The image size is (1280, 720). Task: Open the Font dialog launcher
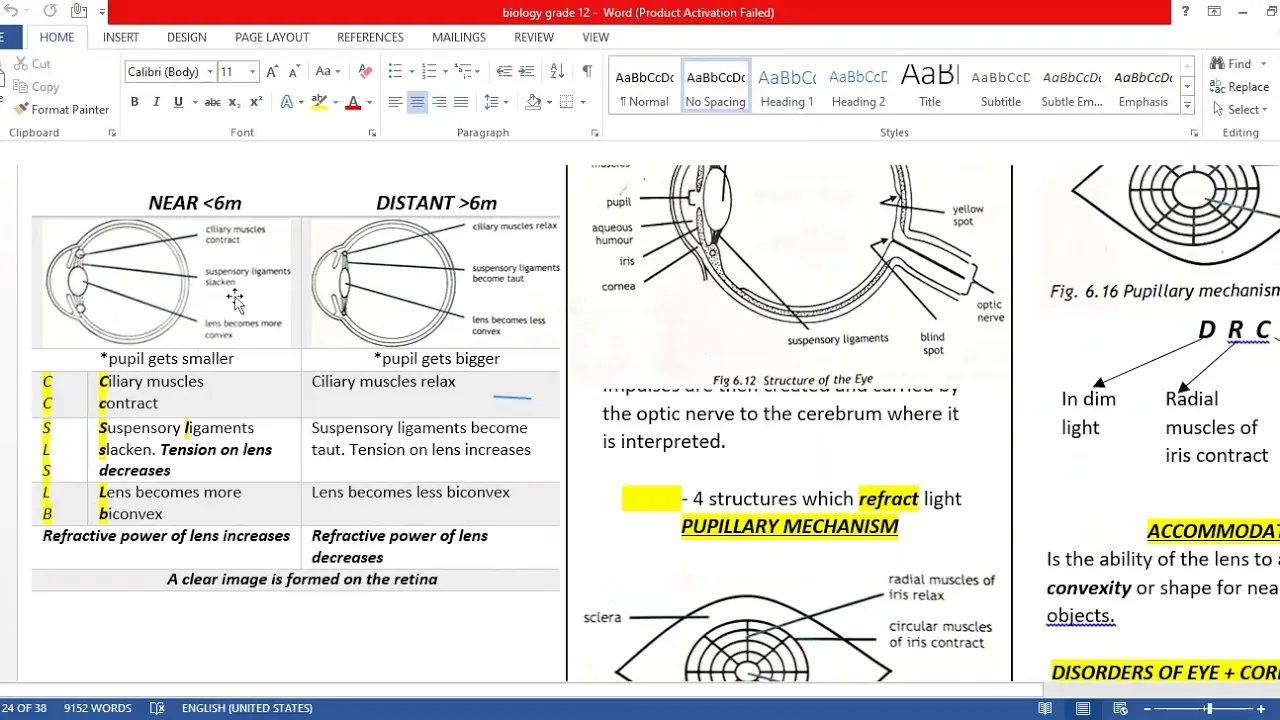[372, 133]
